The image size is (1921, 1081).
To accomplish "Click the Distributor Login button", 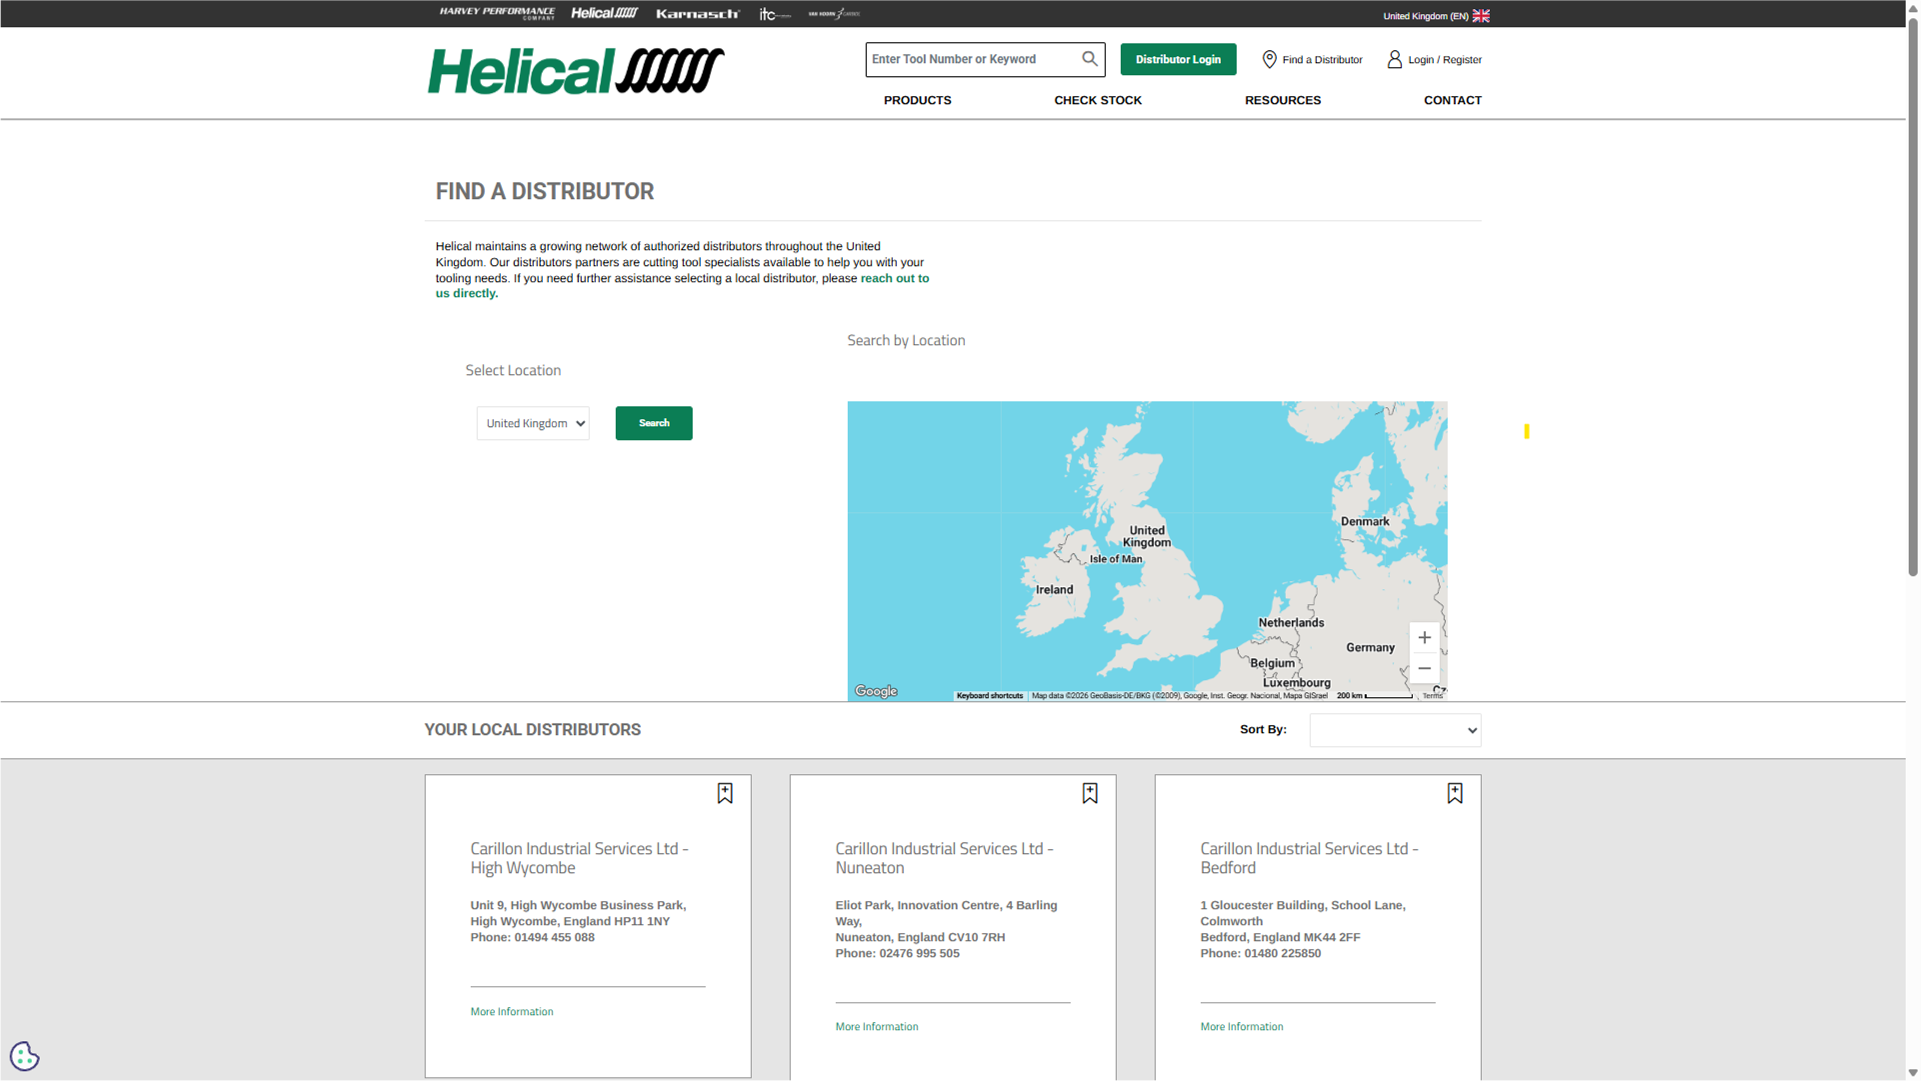I will click(1177, 59).
